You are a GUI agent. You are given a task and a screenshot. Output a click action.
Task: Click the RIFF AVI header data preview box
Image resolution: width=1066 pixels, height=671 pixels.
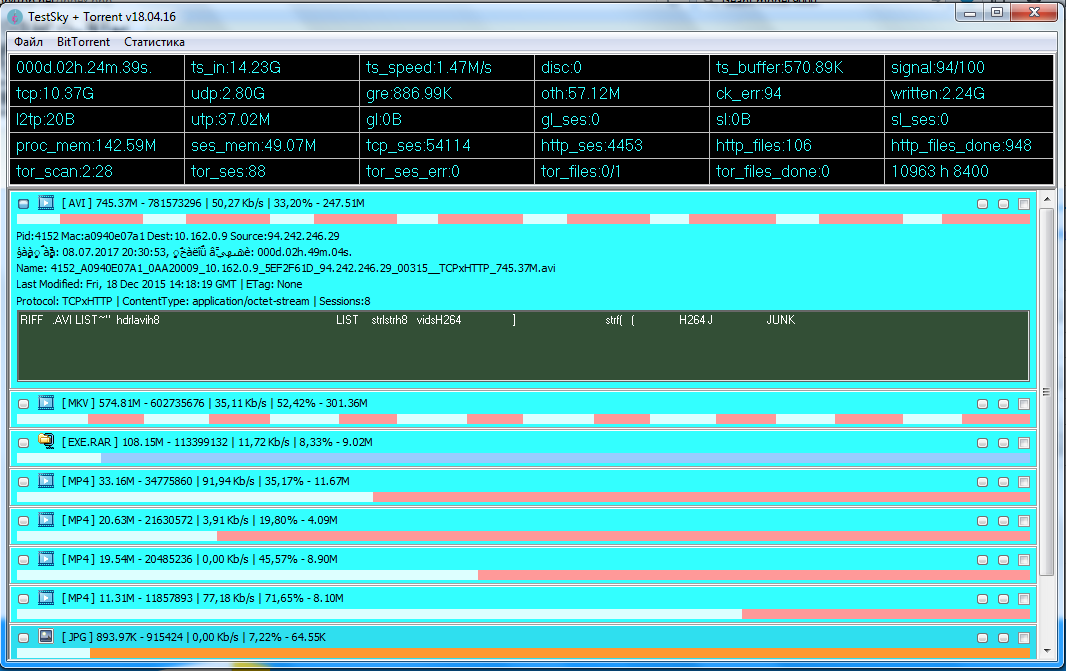(523, 345)
